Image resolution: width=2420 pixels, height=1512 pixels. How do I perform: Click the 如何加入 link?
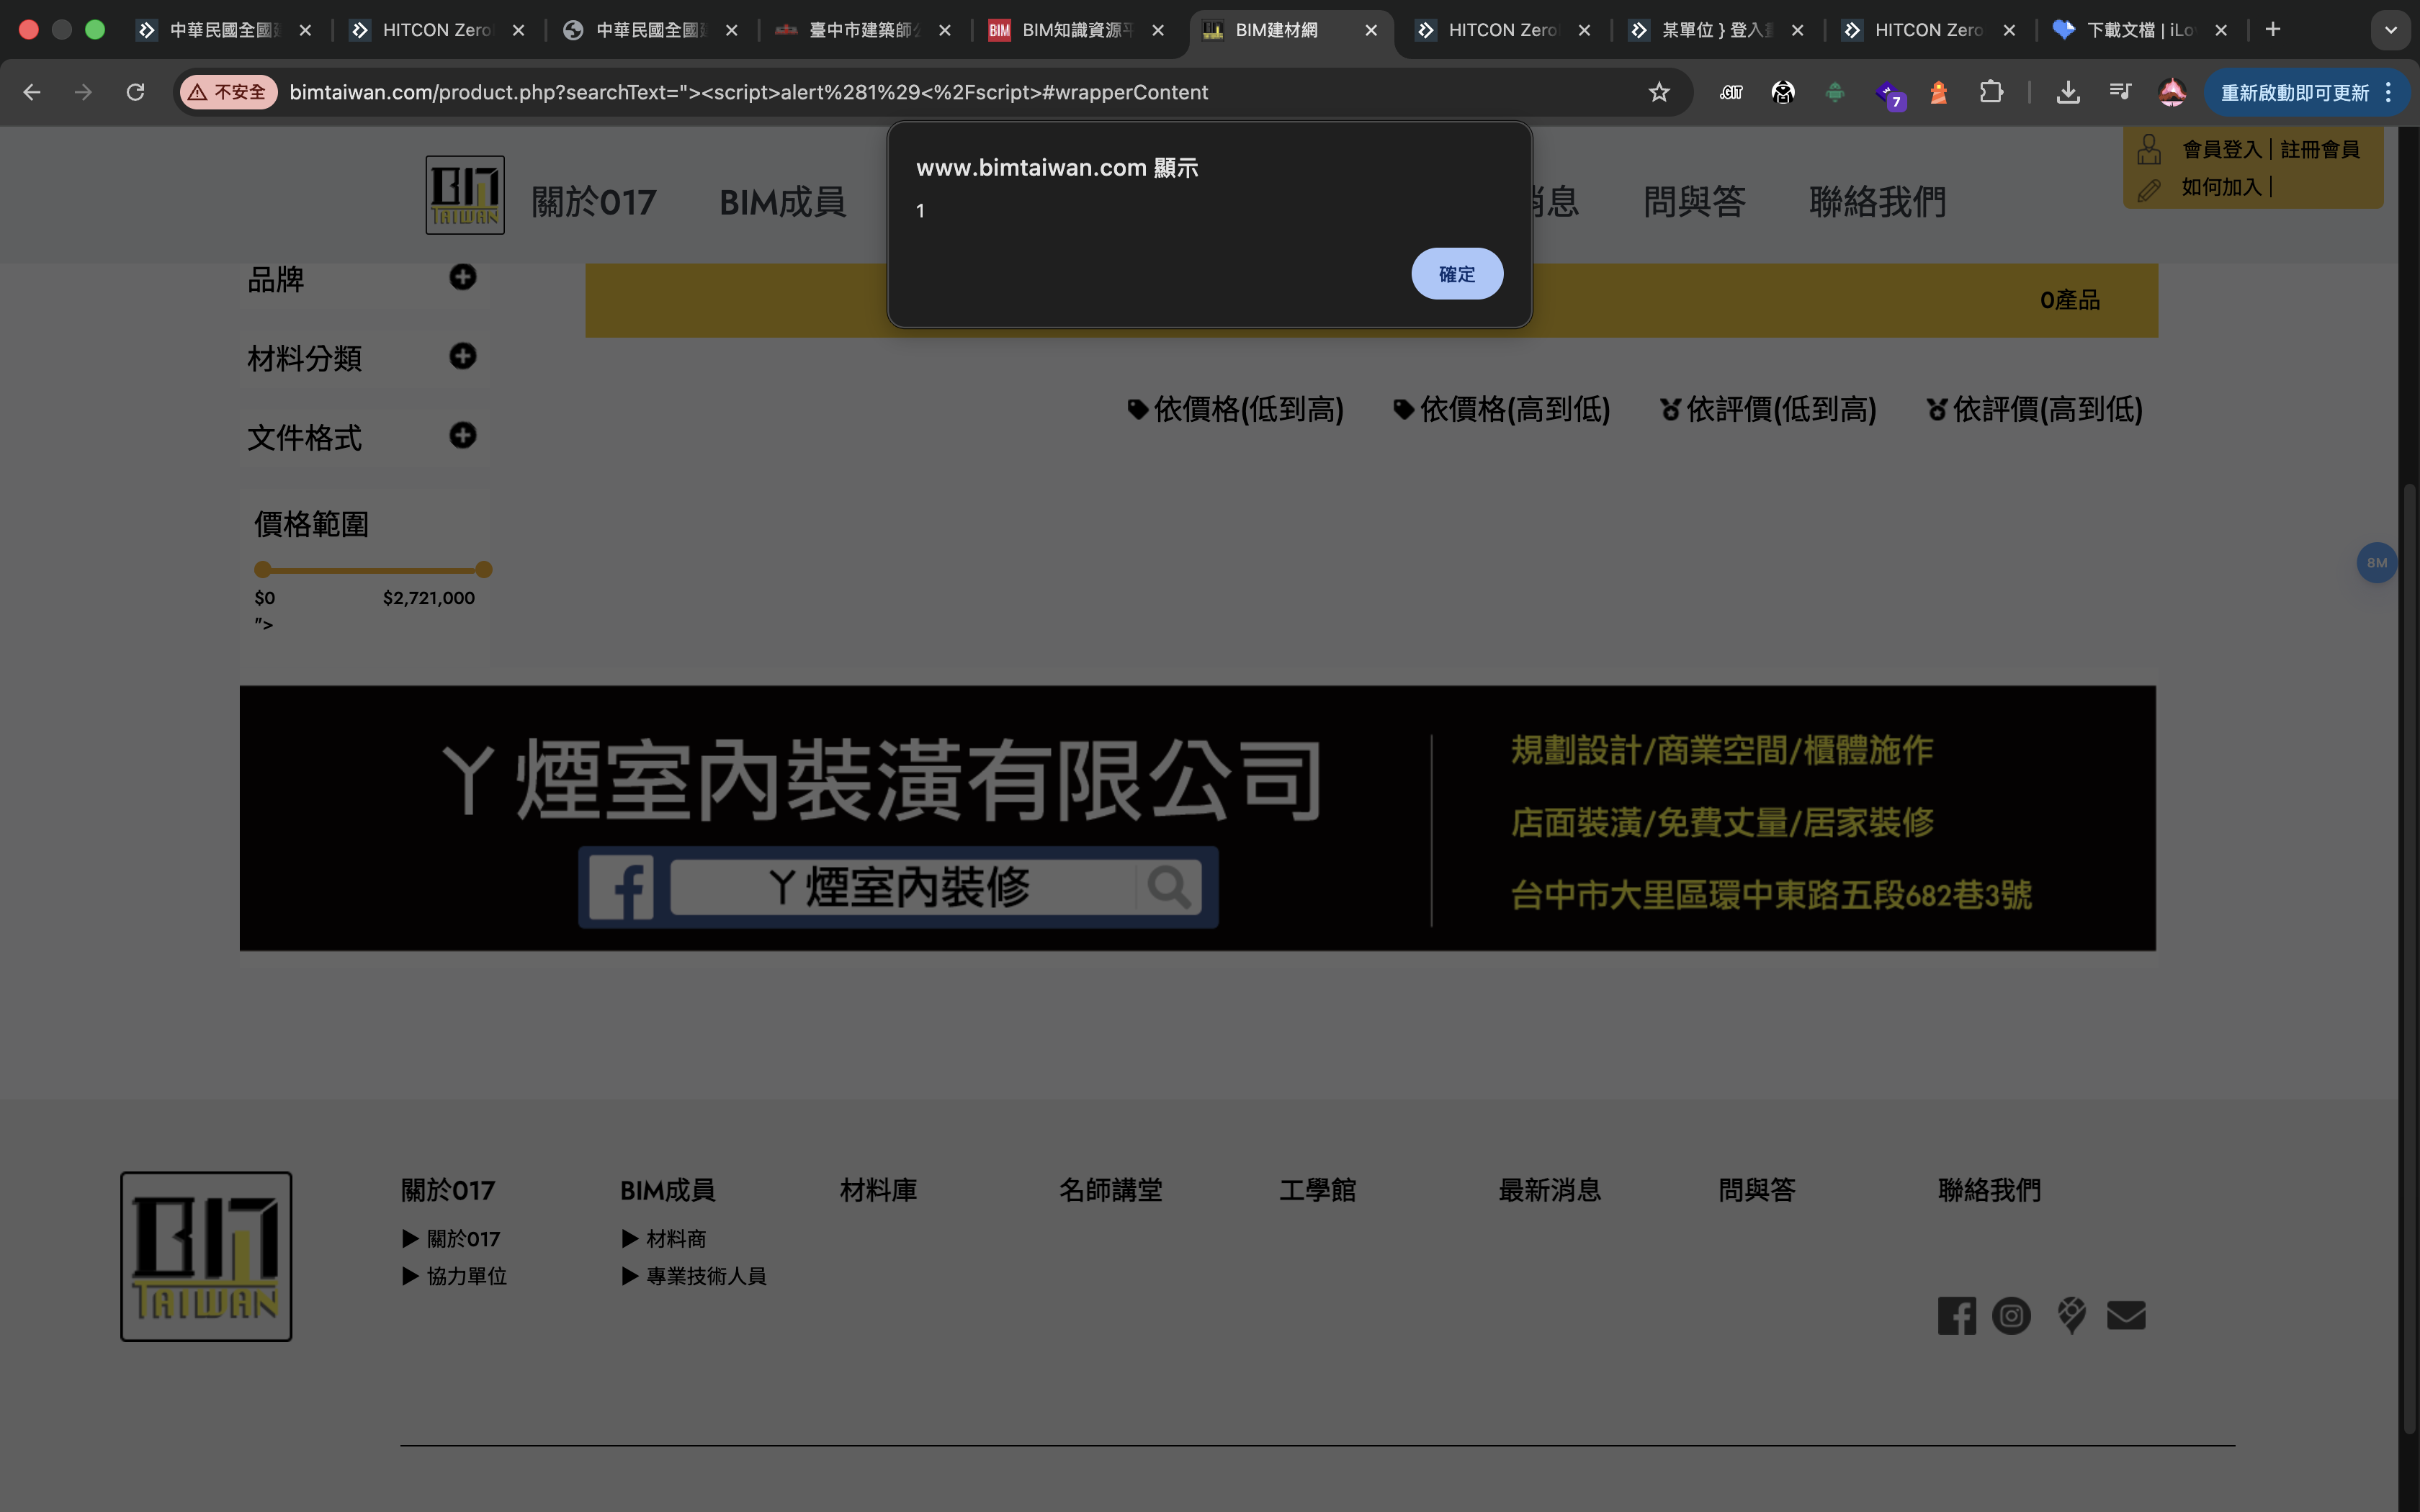[x=2221, y=187]
